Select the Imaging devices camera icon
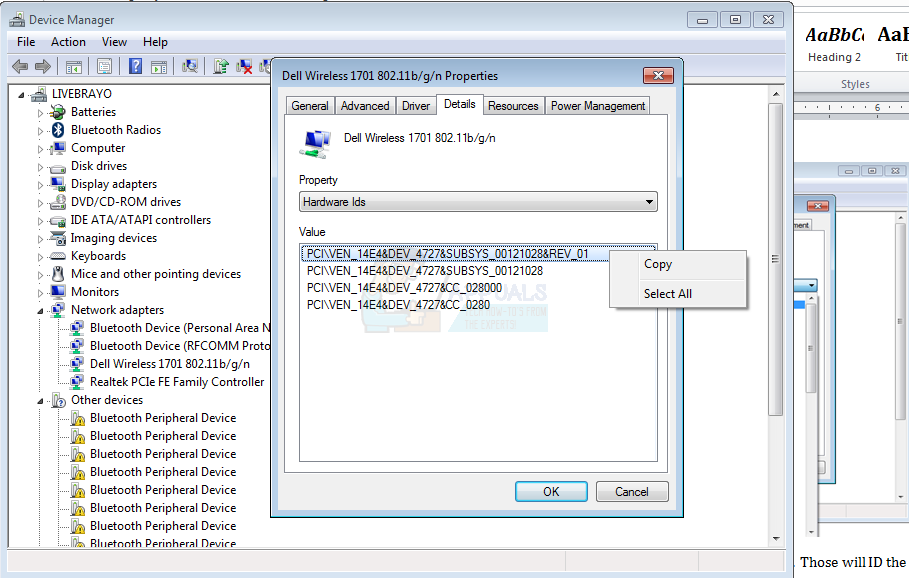 pyautogui.click(x=57, y=238)
